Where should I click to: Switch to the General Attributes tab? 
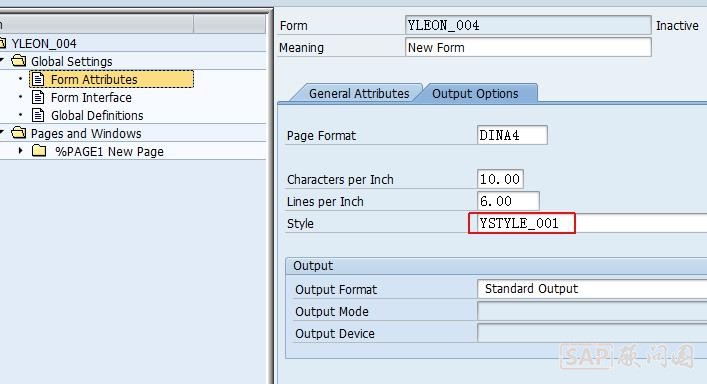click(359, 93)
